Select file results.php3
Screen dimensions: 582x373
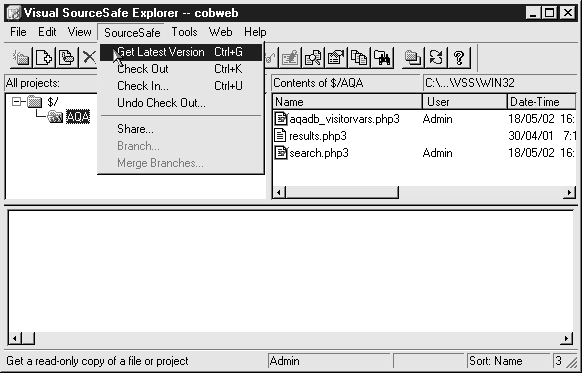point(318,136)
